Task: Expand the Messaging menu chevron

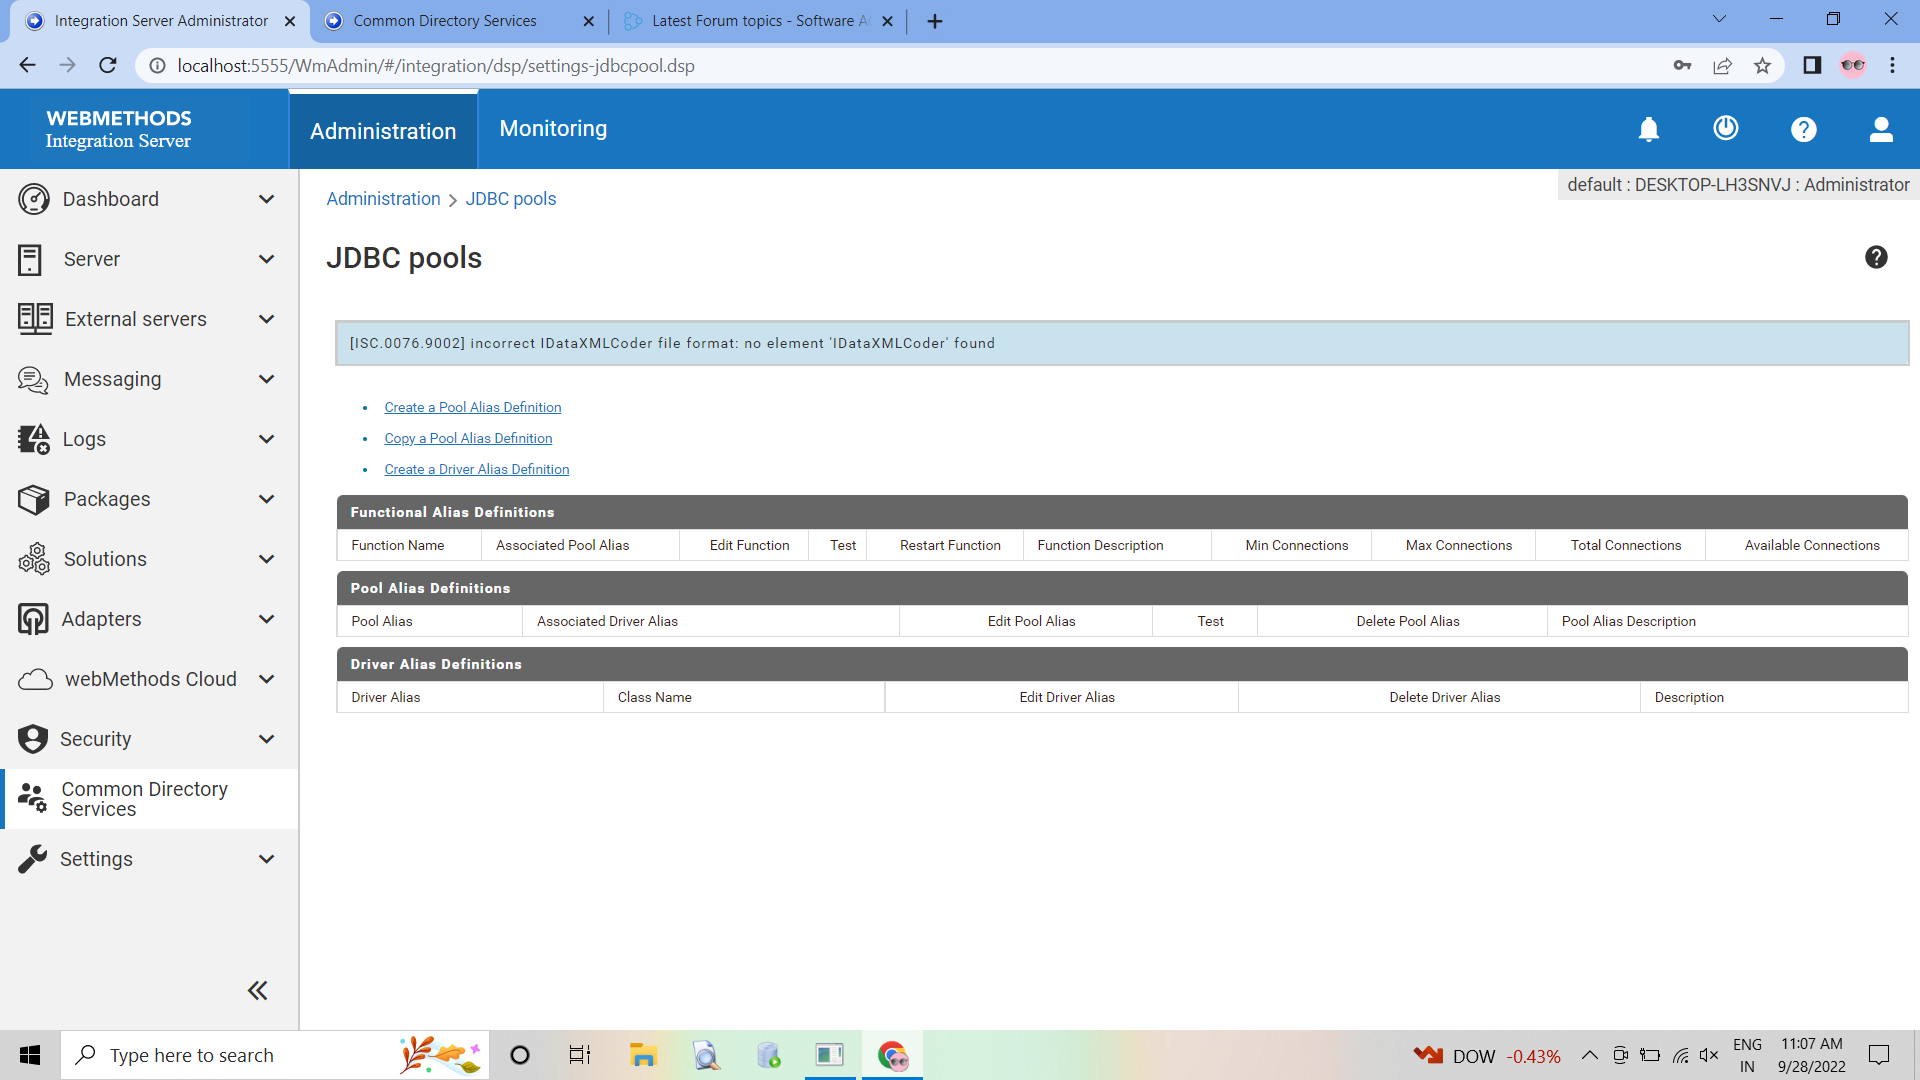Action: [266, 379]
